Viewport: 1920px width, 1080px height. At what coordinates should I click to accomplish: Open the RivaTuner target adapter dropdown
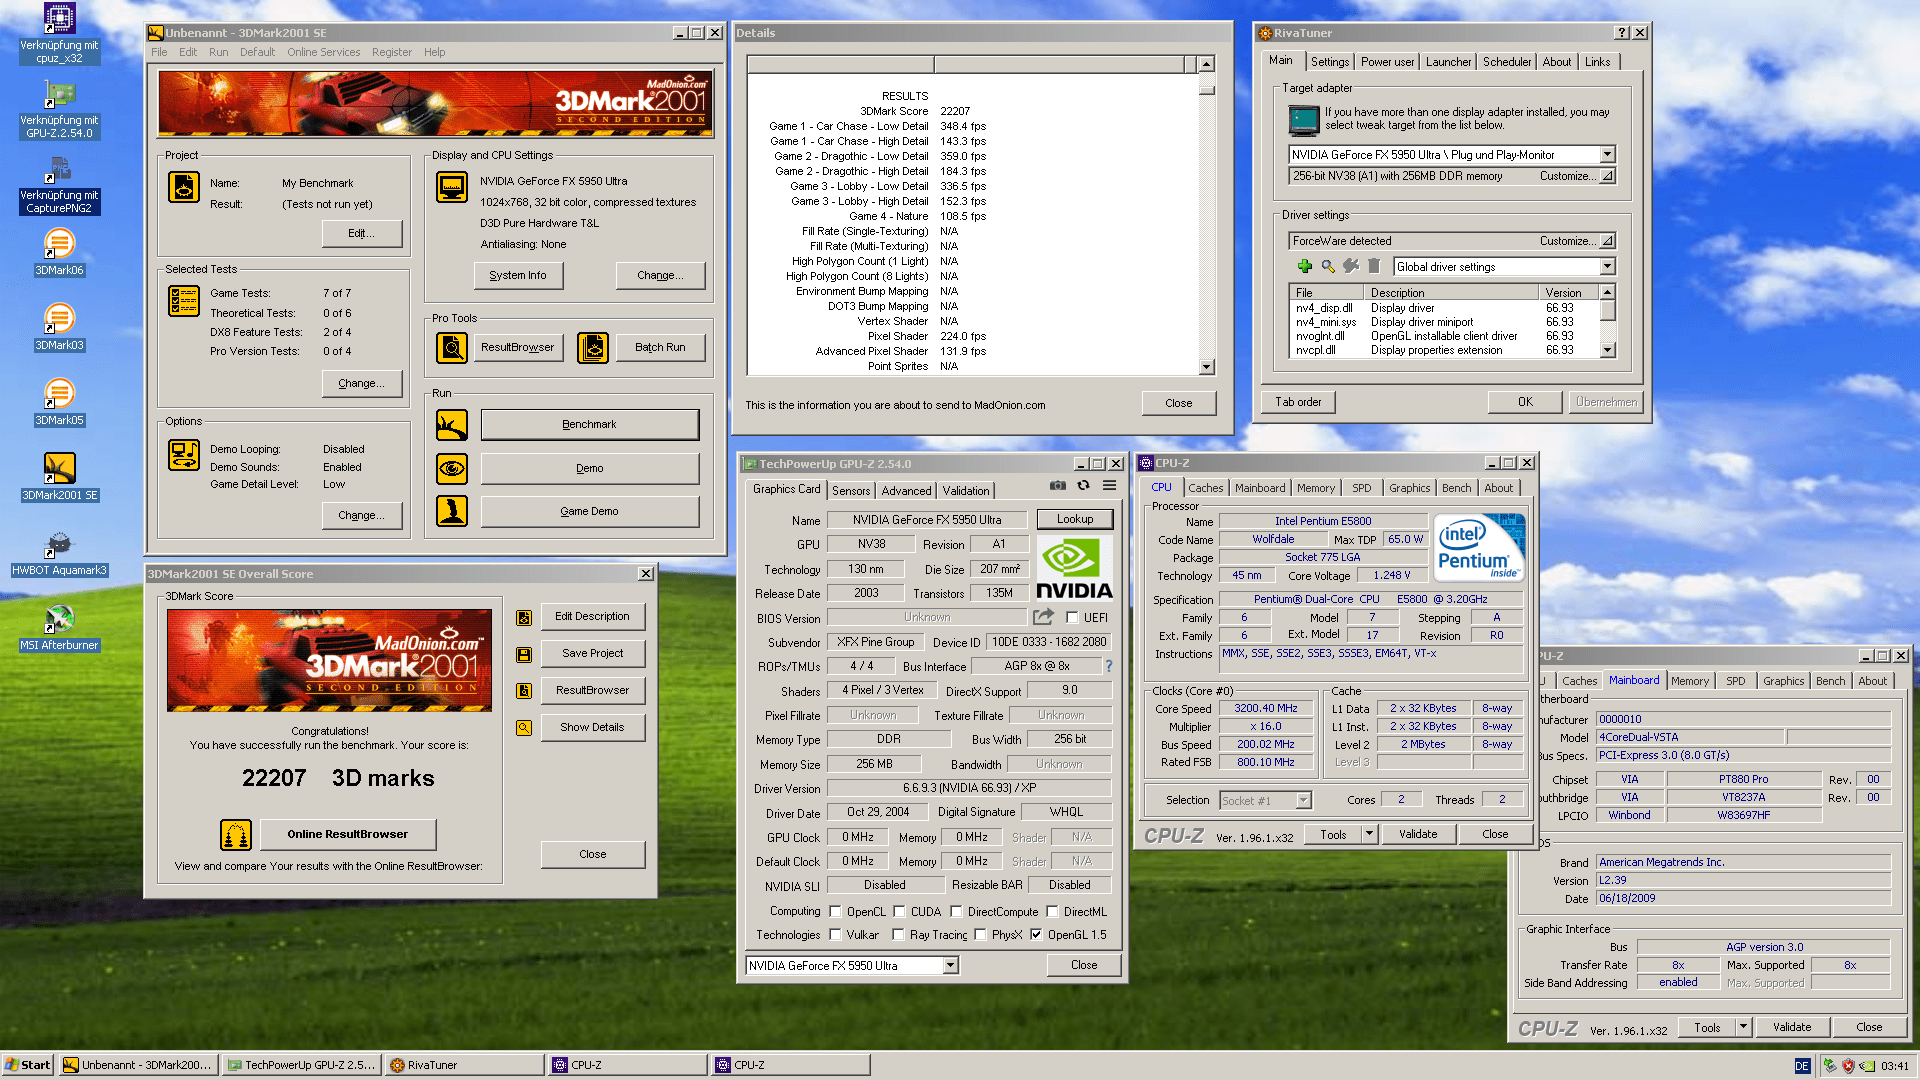pos(1607,155)
